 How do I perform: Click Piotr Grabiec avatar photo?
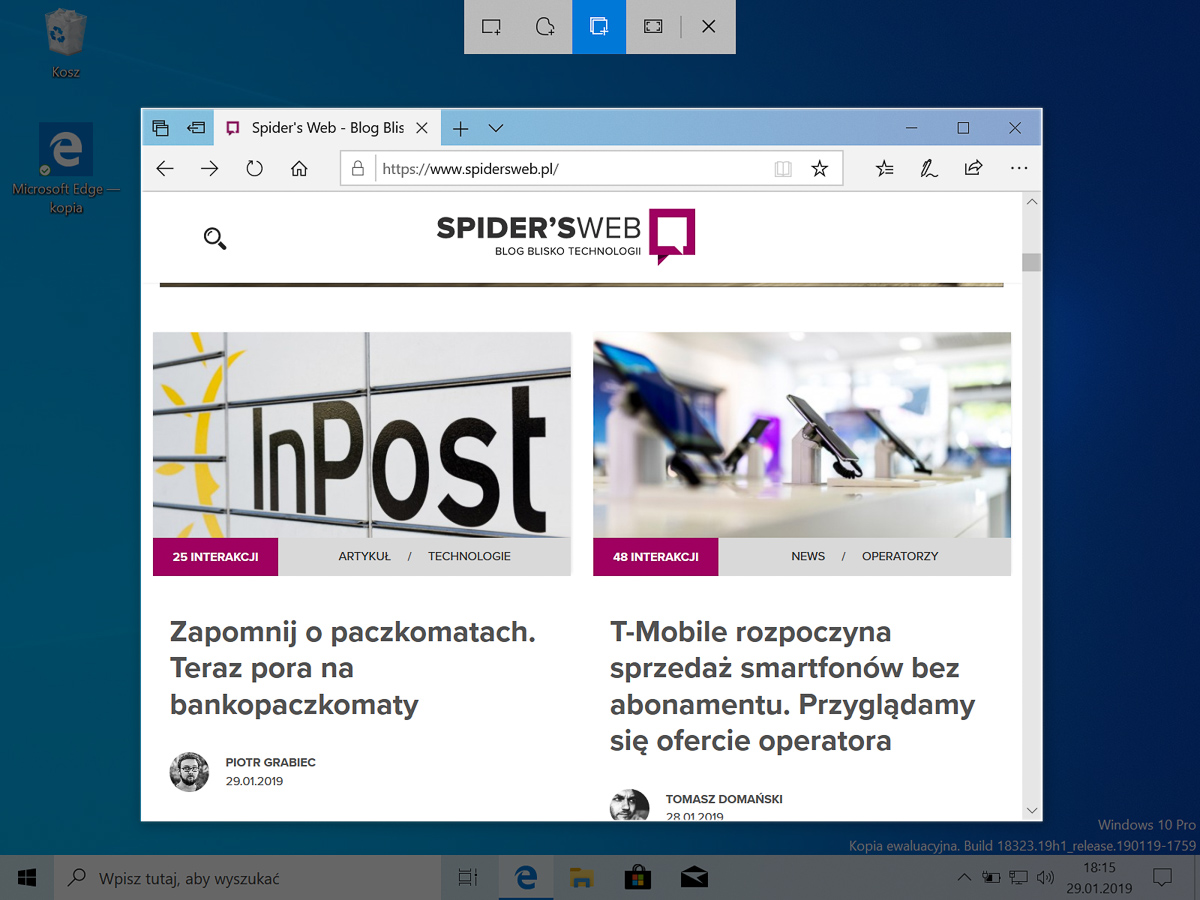pyautogui.click(x=189, y=772)
